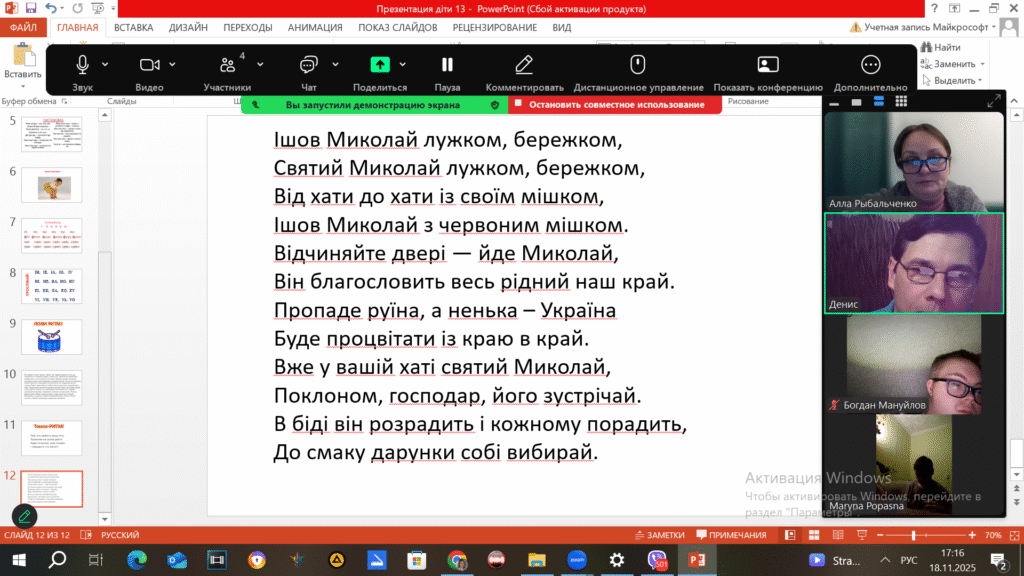Toggle ЗАМЕТКИ notes pane in status bar
The width and height of the screenshot is (1024, 576).
(x=659, y=535)
